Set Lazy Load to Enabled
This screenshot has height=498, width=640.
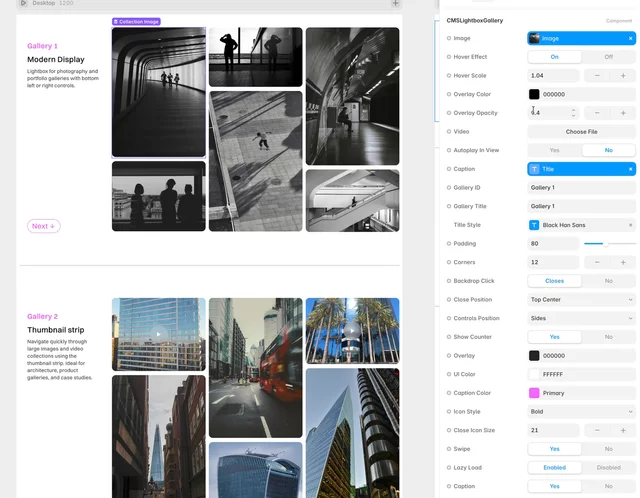(554, 468)
